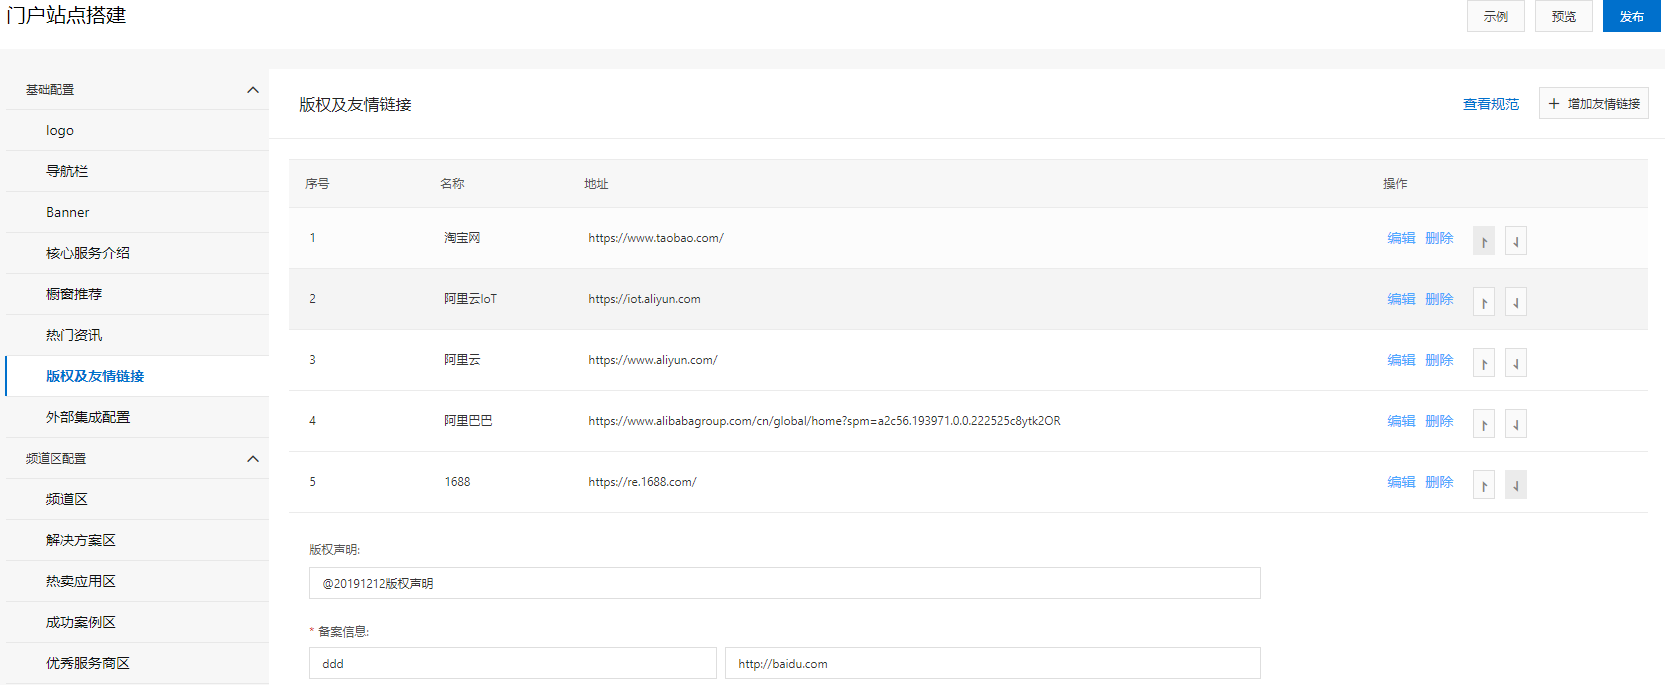Open 橱窗推荐 in the sidebar
Viewport: 1665px width, 685px height.
(137, 294)
